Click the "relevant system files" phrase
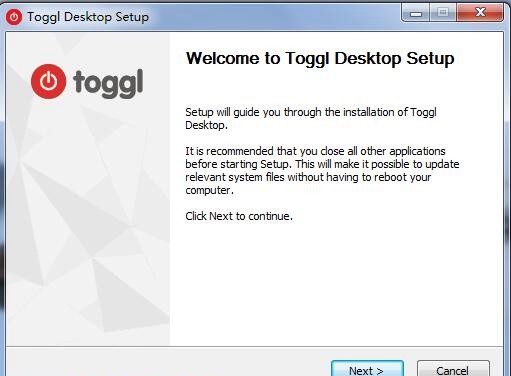Image resolution: width=511 pixels, height=376 pixels. tap(235, 177)
